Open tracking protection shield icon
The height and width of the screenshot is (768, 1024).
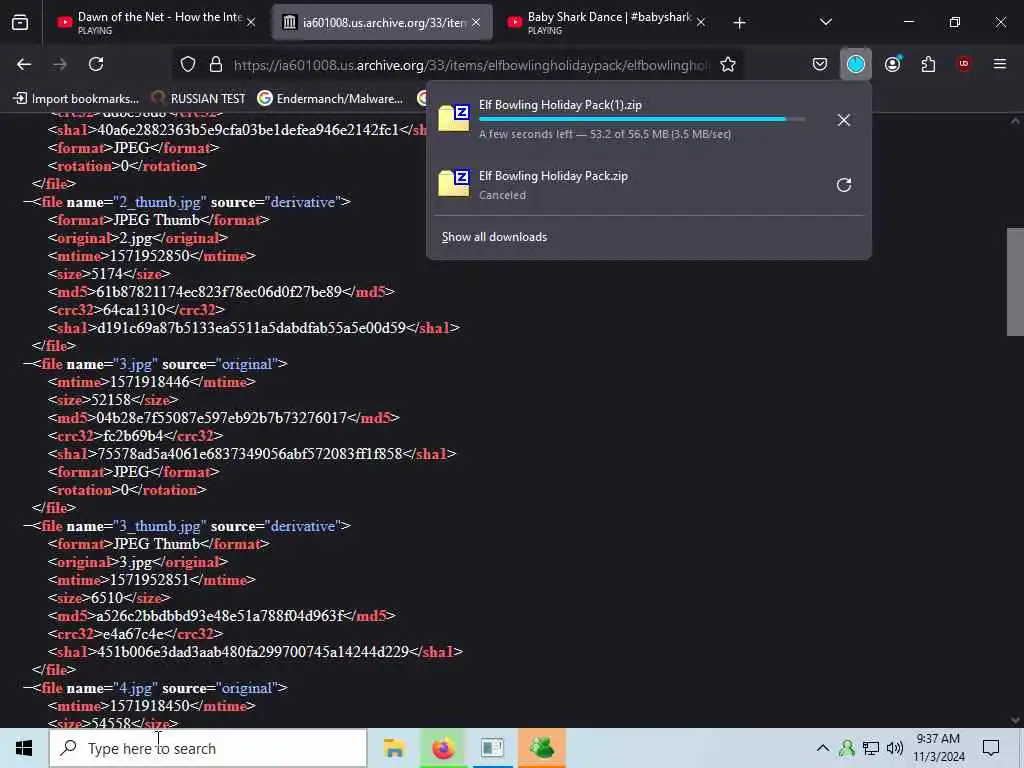click(x=188, y=64)
